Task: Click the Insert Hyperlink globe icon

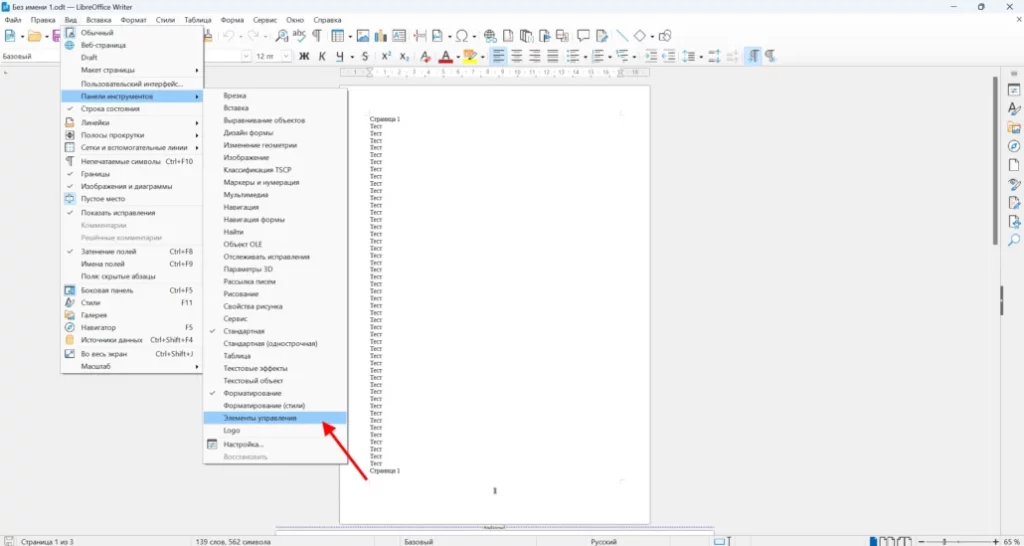Action: pyautogui.click(x=490, y=35)
